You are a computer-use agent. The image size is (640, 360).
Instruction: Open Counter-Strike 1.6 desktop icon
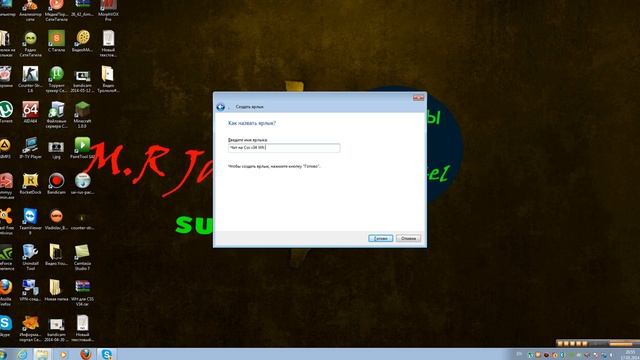(x=30, y=79)
